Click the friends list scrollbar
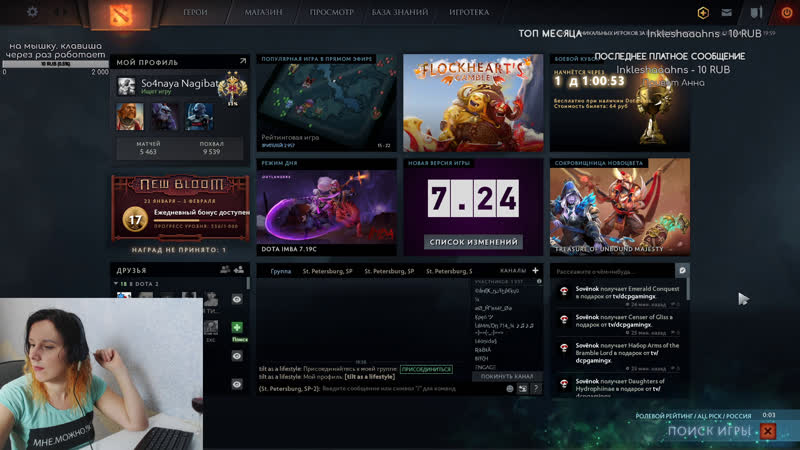The width and height of the screenshot is (800, 450). (x=248, y=284)
